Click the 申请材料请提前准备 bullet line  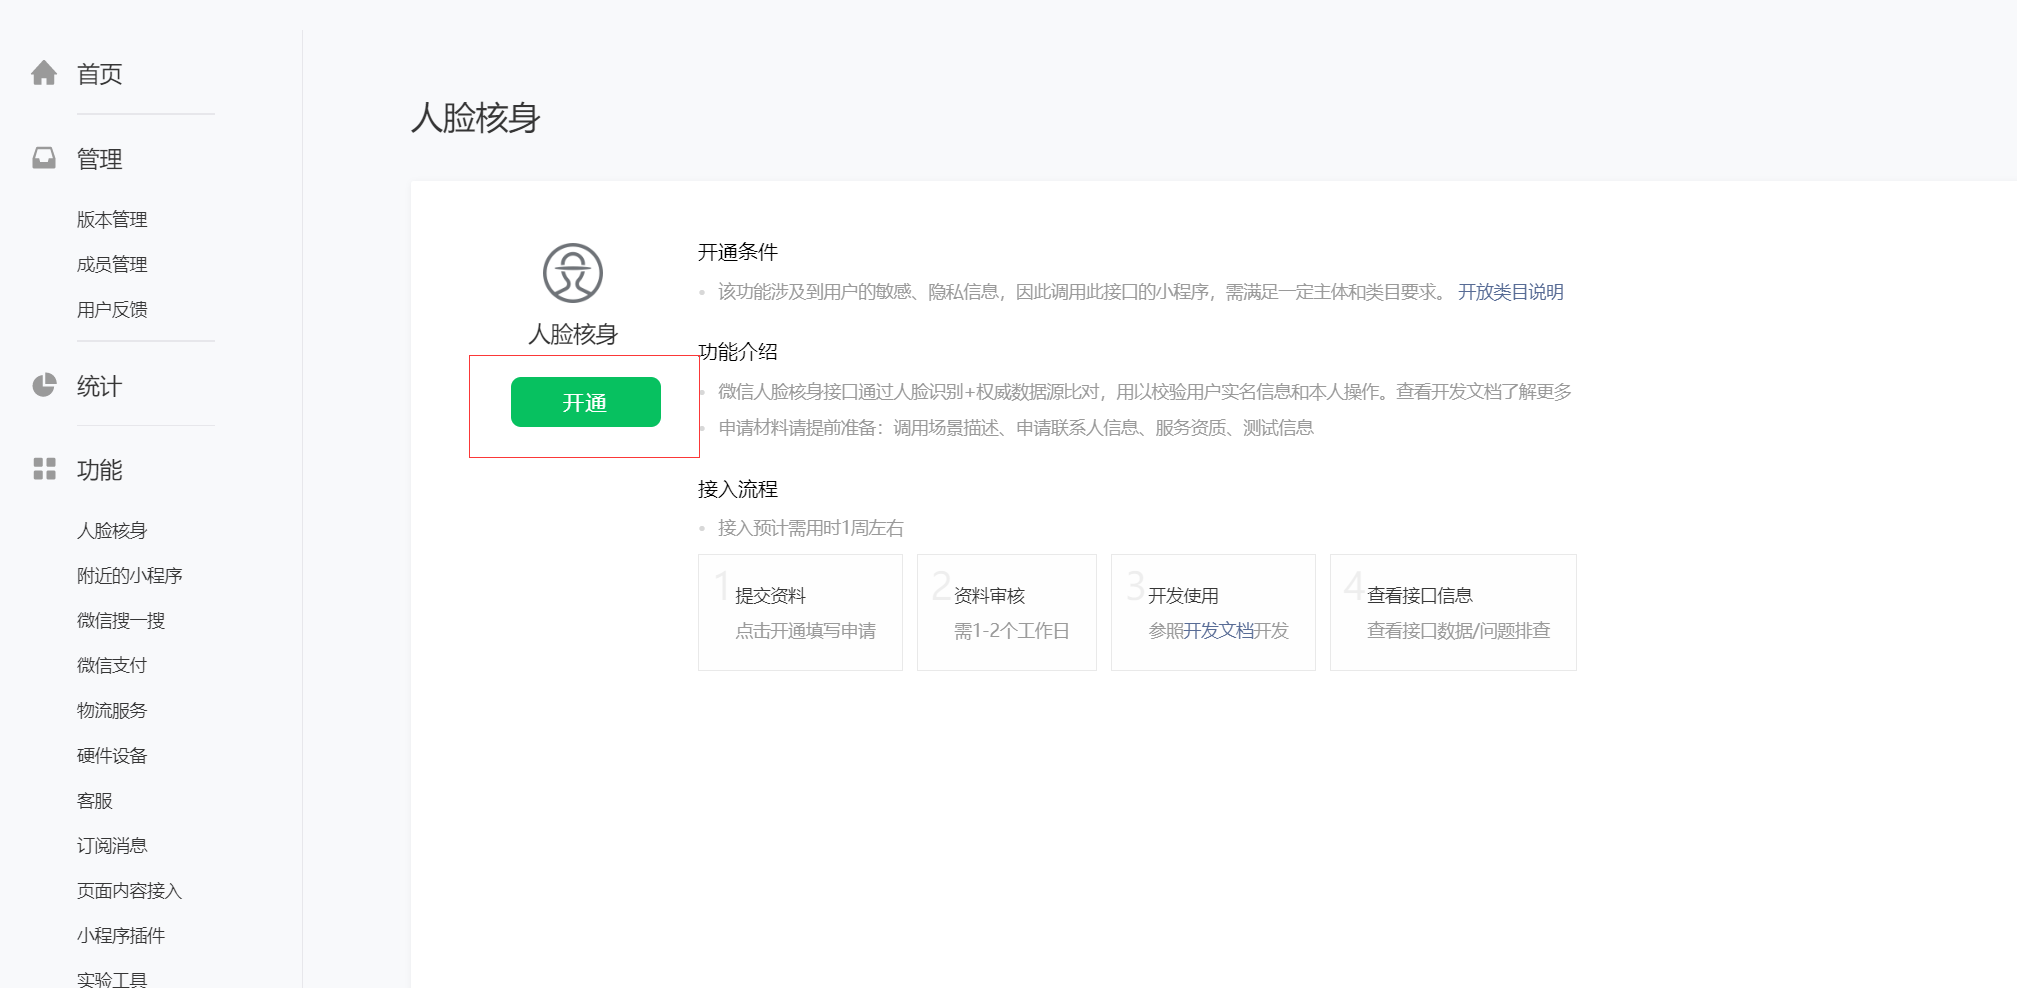pos(1016,428)
